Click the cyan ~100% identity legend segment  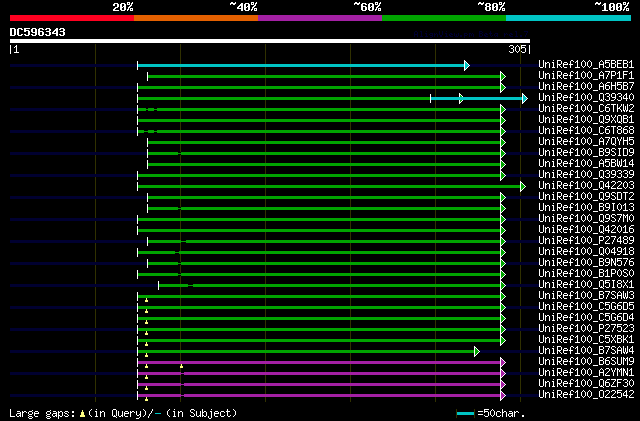pos(569,18)
